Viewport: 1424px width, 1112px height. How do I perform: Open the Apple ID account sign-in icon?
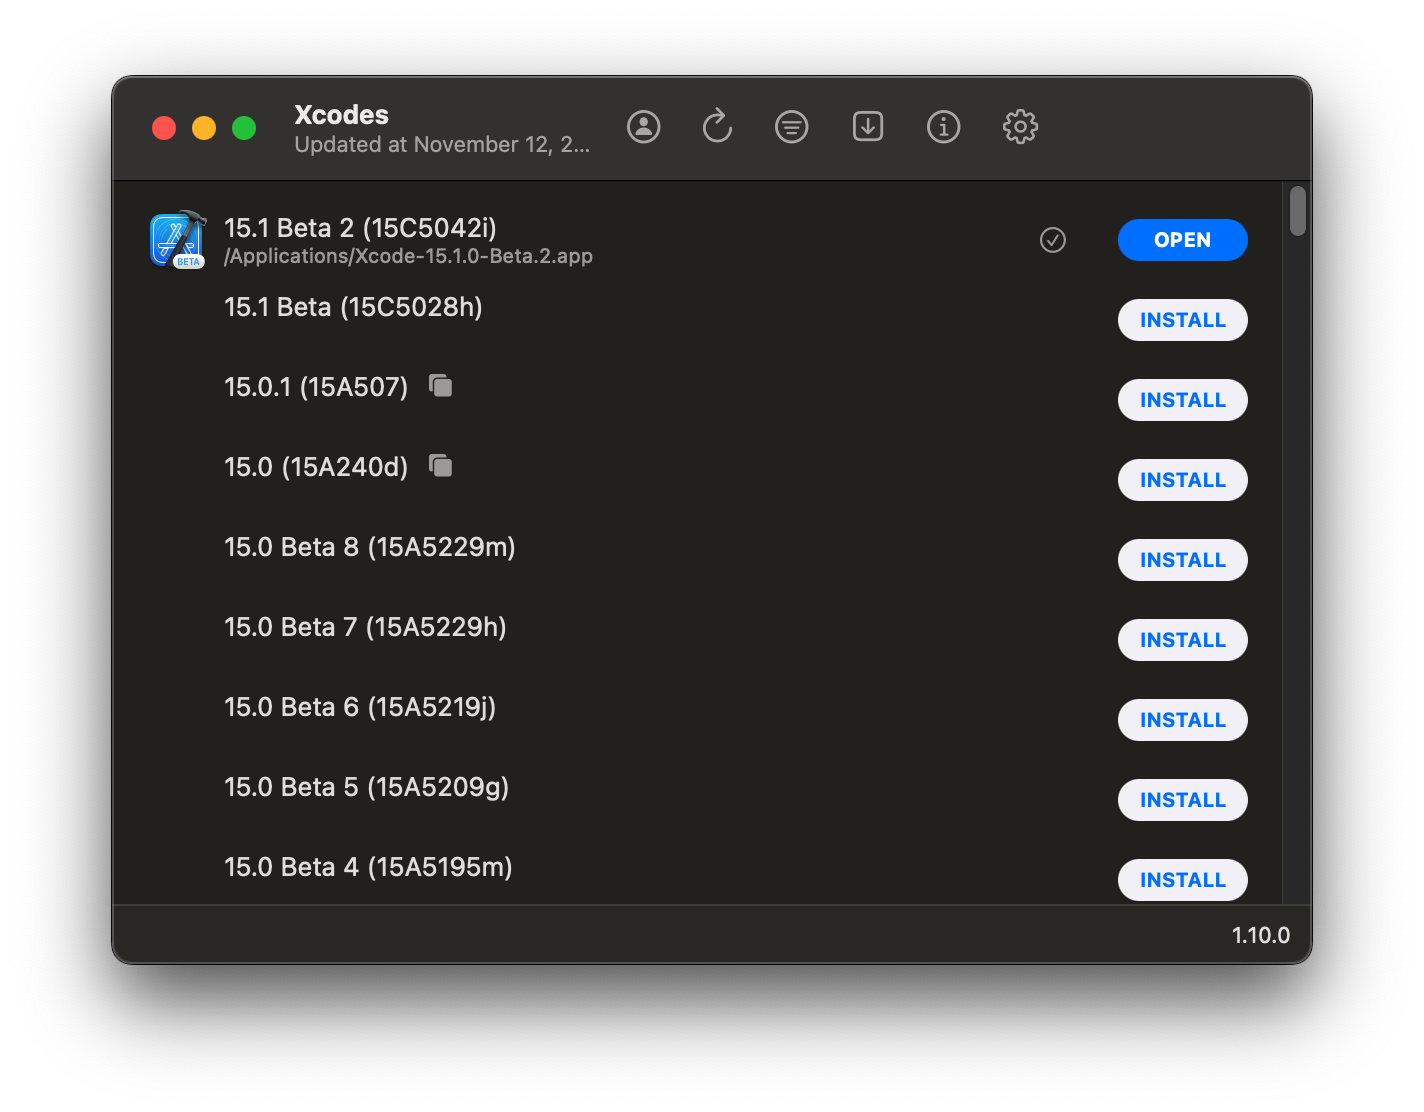[x=644, y=127]
